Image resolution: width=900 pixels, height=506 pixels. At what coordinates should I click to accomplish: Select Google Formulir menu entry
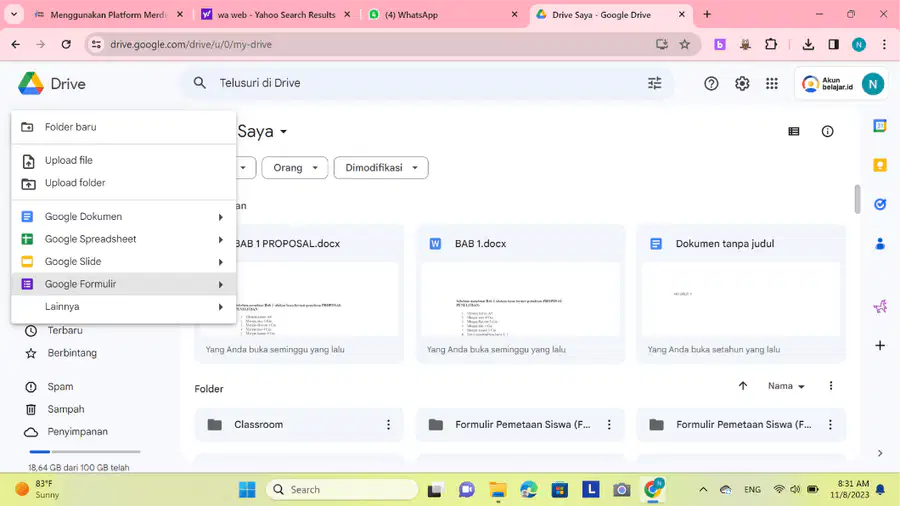[123, 284]
